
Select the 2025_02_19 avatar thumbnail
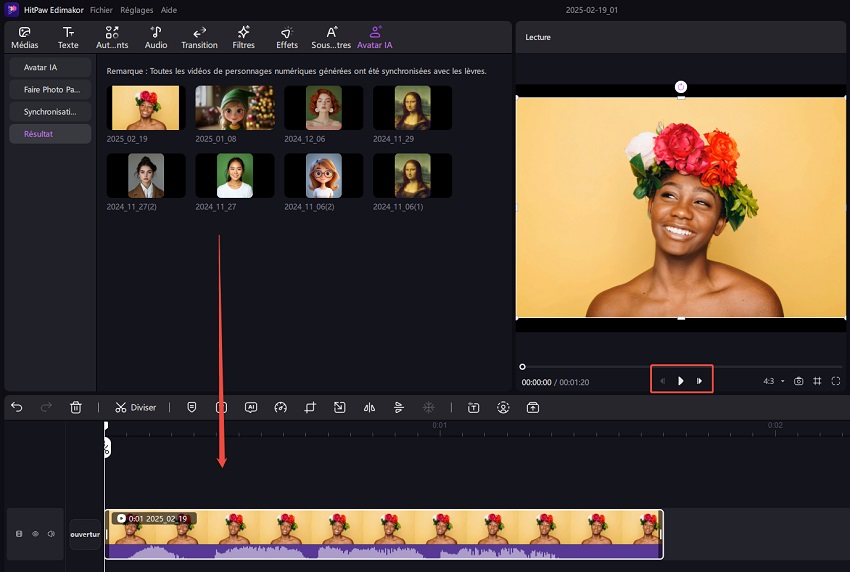146,107
